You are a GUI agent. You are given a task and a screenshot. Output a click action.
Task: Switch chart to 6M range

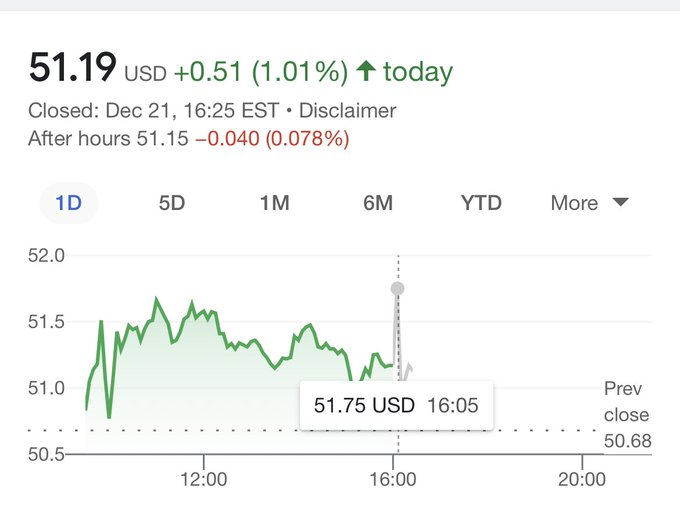point(377,203)
